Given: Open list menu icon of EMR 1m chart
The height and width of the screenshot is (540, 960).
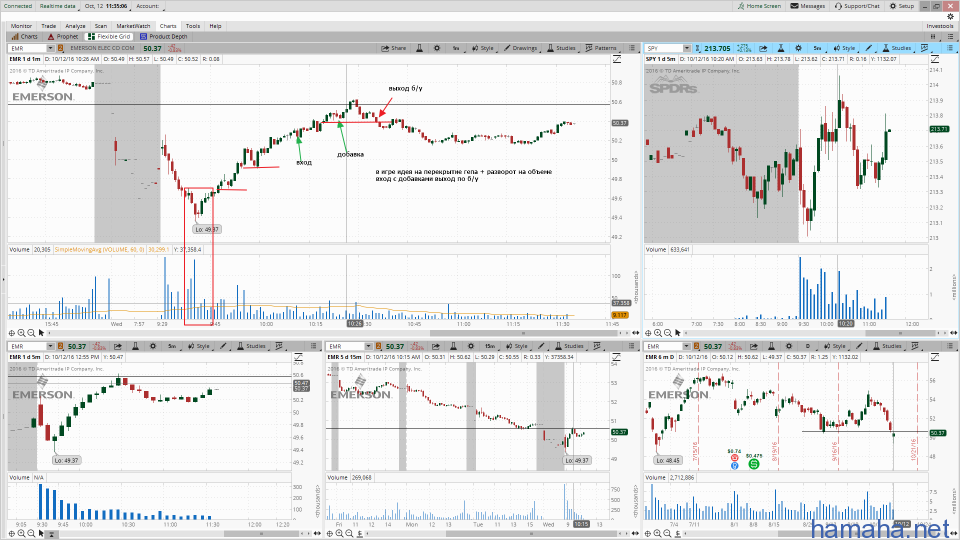Looking at the screenshot, I should [x=632, y=48].
